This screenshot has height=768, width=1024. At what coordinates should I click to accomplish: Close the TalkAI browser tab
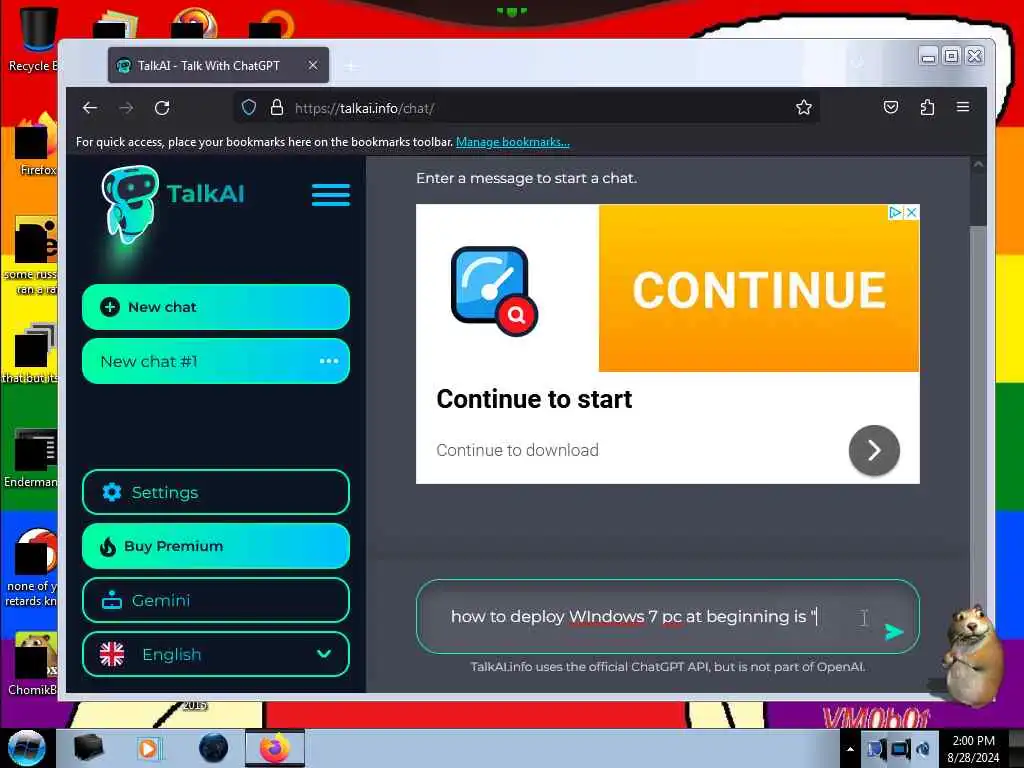pos(313,65)
